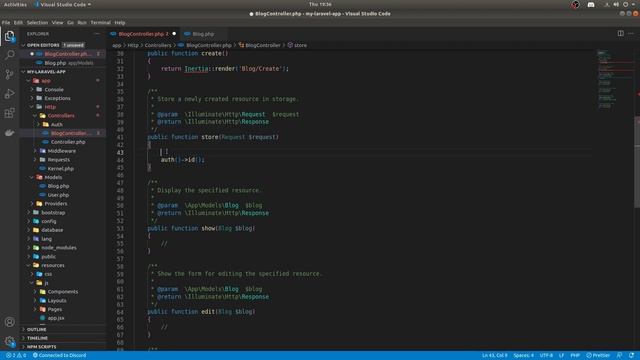The height and width of the screenshot is (360, 640).
Task: Open the Accounts menu icon
Action: pyautogui.click(x=9, y=322)
